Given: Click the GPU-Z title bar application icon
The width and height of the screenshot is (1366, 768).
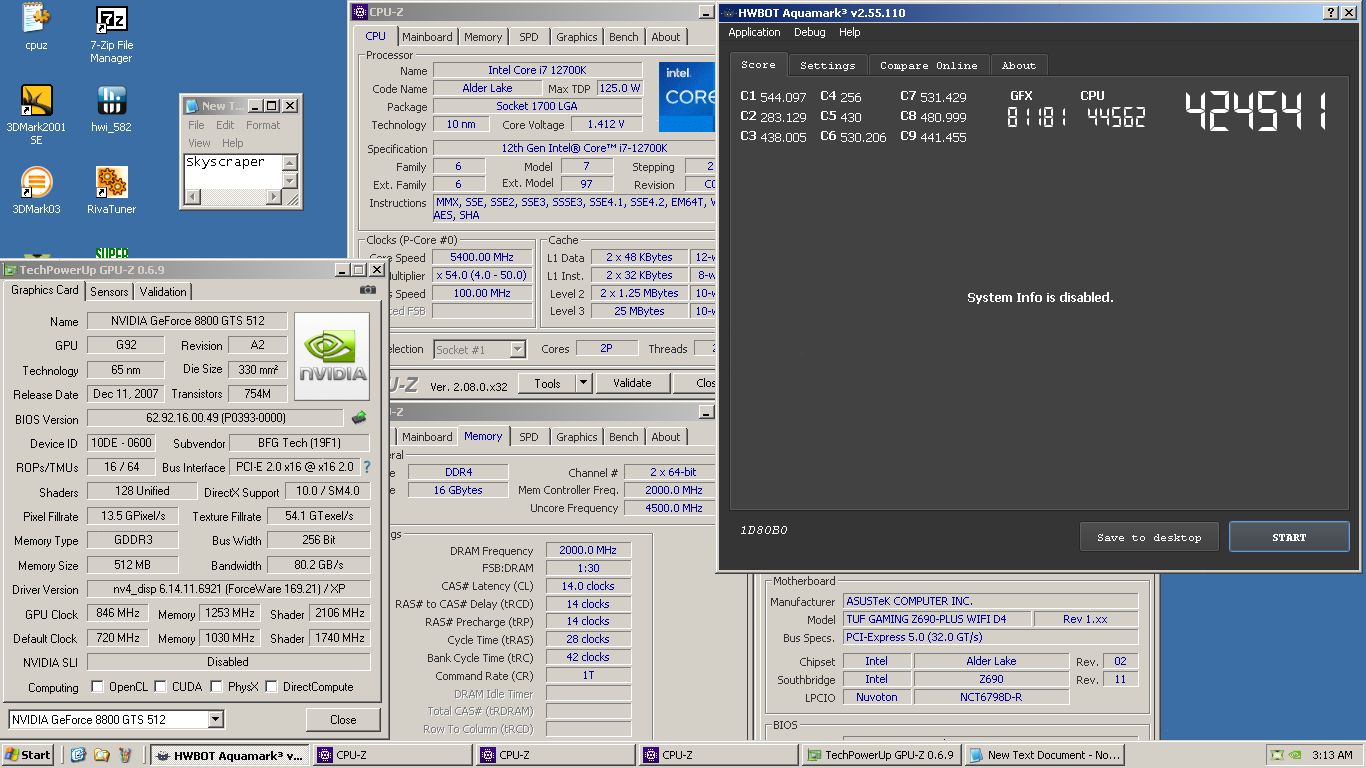Looking at the screenshot, I should point(11,270).
